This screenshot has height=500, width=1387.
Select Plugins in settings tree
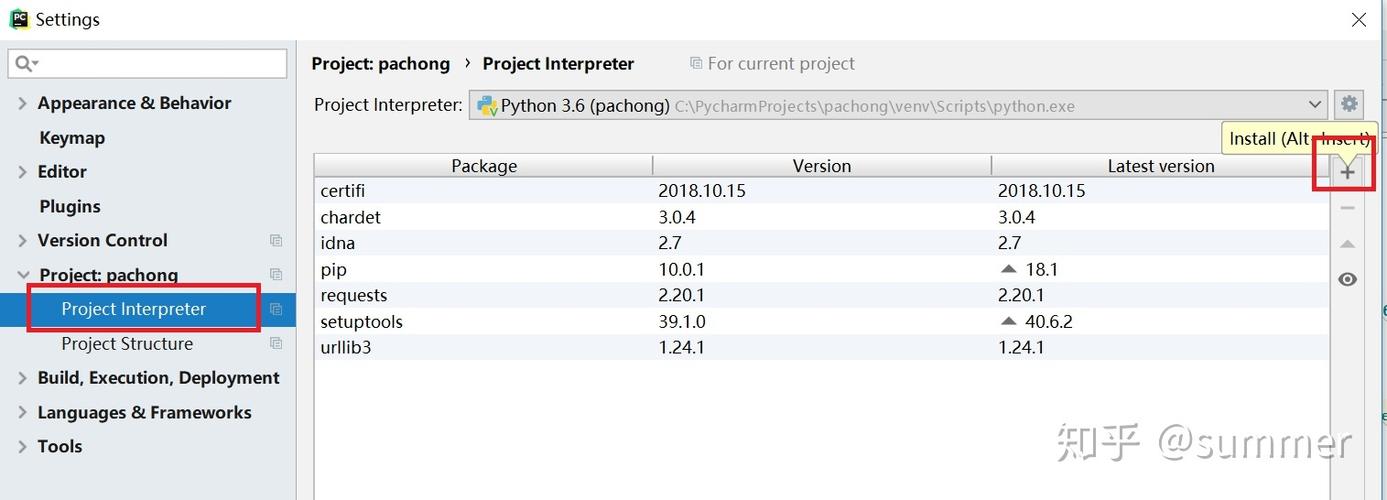coord(70,207)
